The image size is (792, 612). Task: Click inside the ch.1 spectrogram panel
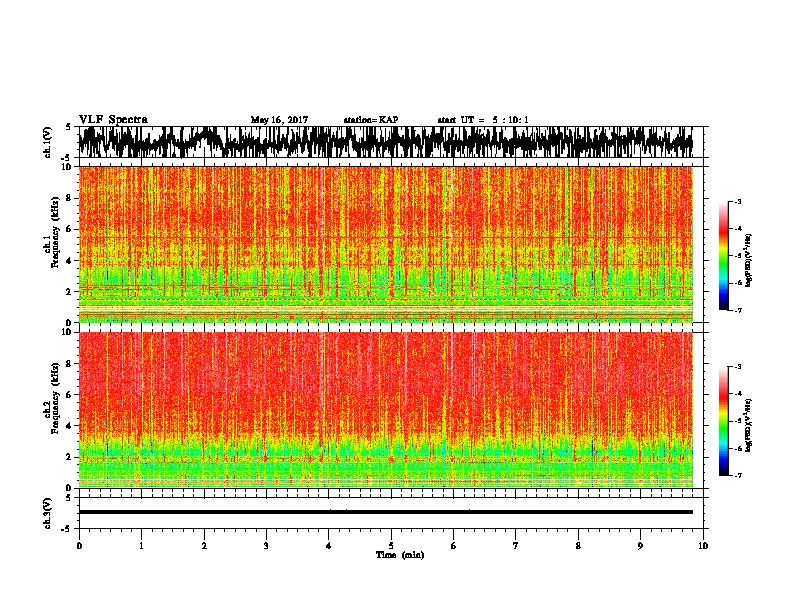point(385,244)
